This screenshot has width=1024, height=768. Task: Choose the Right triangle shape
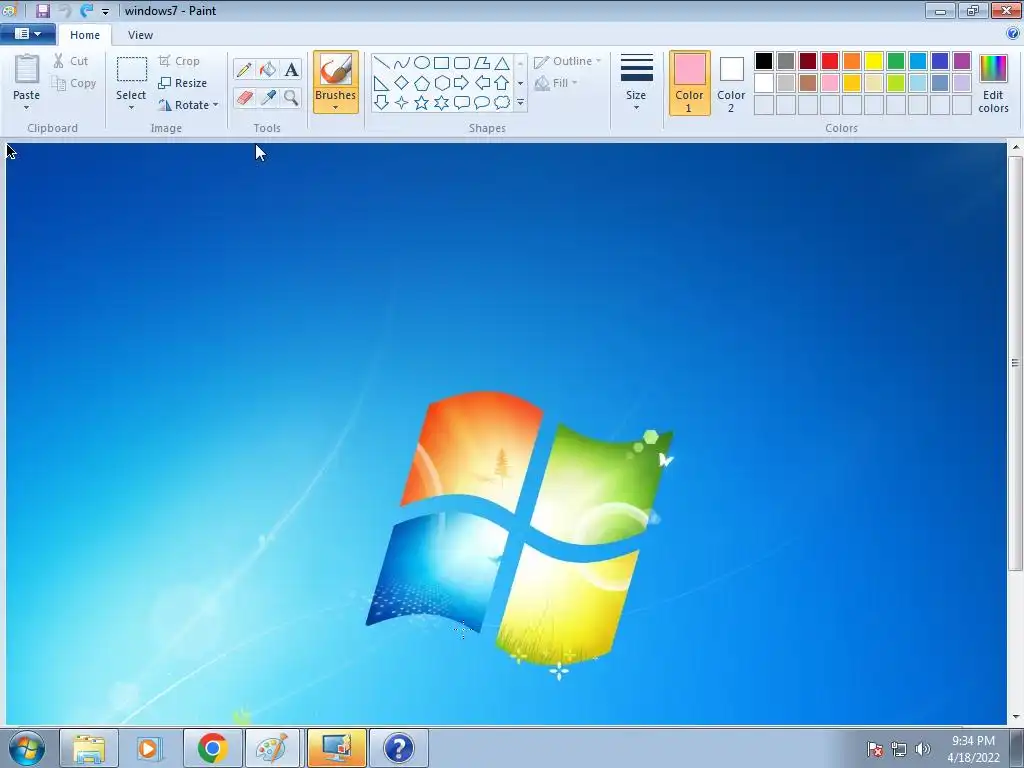pos(381,83)
